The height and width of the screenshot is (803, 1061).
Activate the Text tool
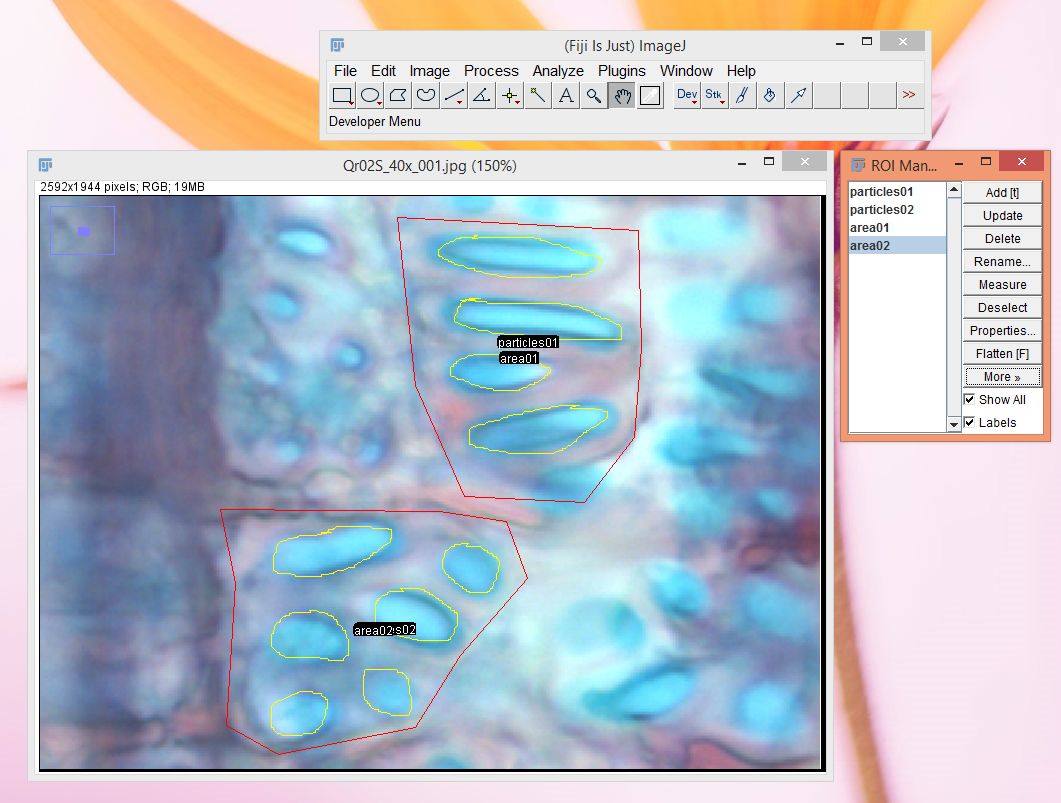coord(566,96)
